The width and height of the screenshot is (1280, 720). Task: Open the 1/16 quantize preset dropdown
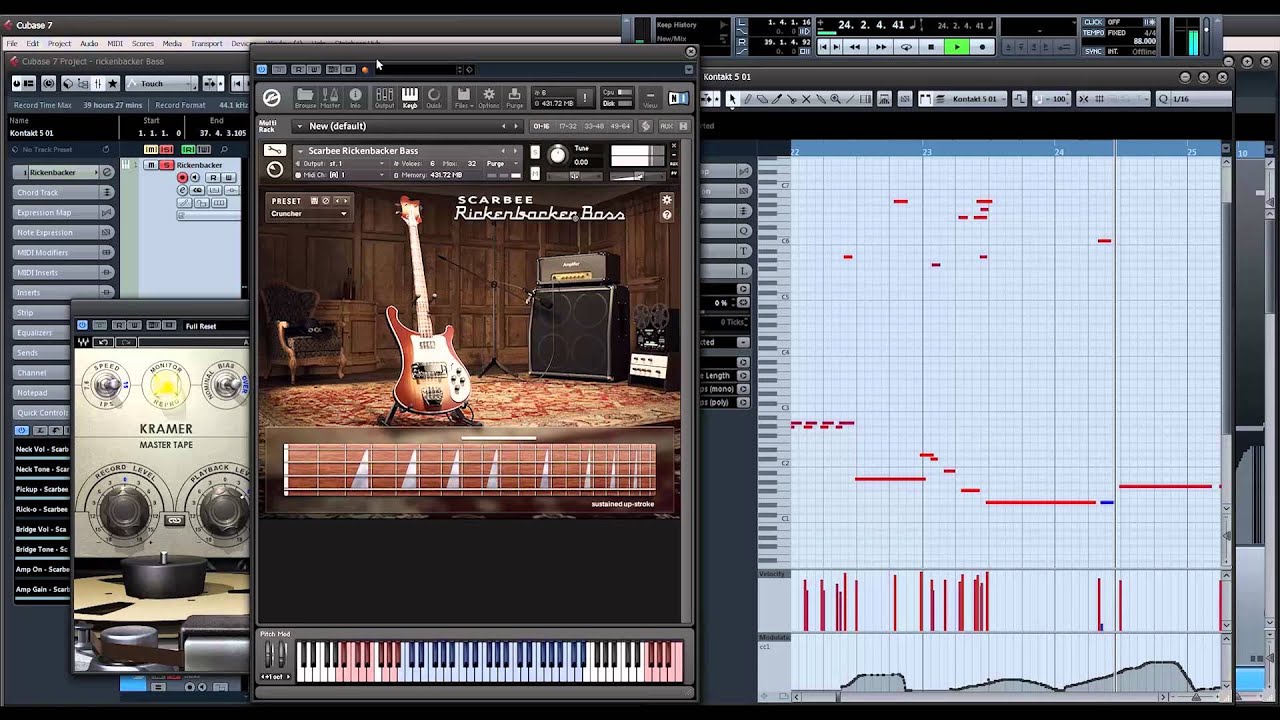pyautogui.click(x=1193, y=99)
